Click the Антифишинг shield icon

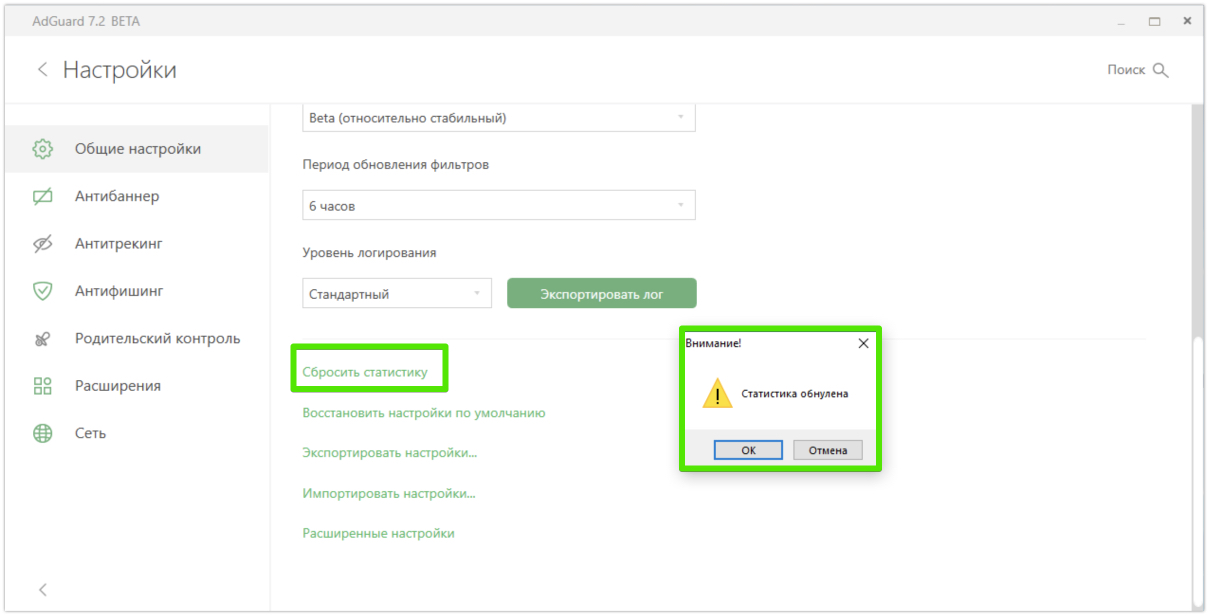tap(42, 291)
